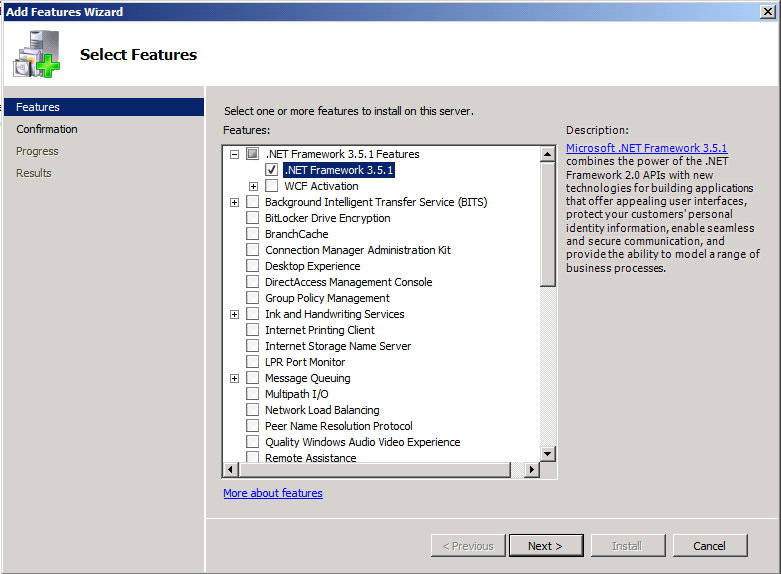Select Desktop Experience row label
The image size is (781, 574).
coord(313,266)
